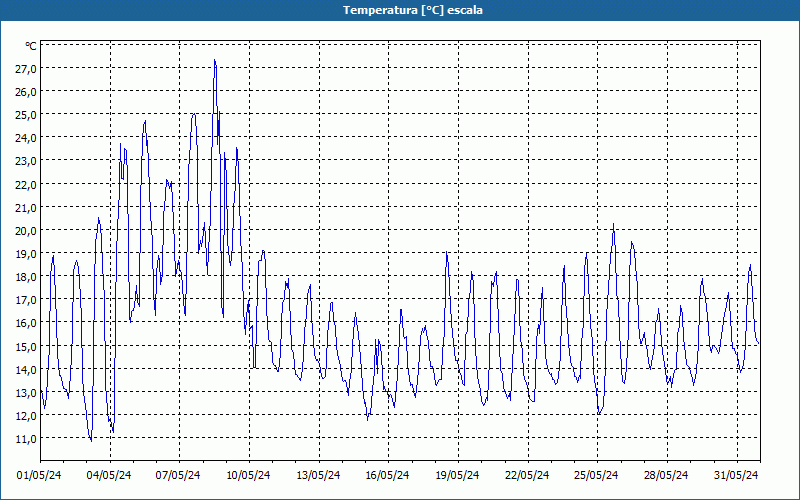
Task: Click the 04/05/24 date label
Action: tap(109, 475)
